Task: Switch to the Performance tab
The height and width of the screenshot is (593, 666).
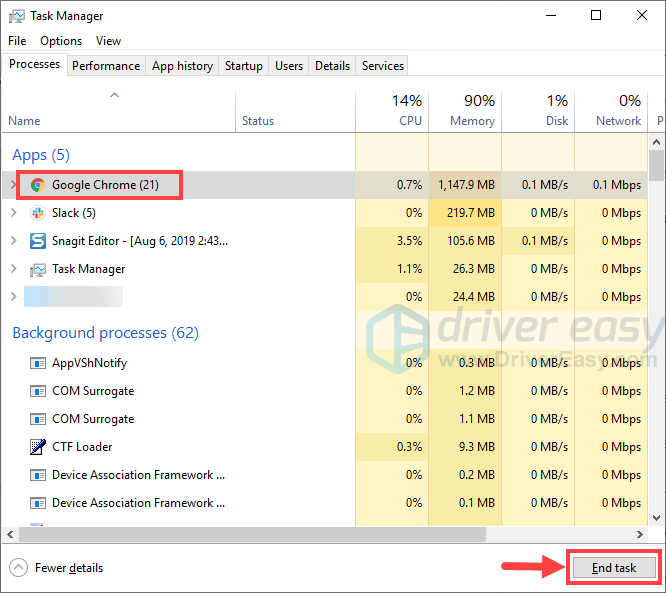Action: click(106, 66)
